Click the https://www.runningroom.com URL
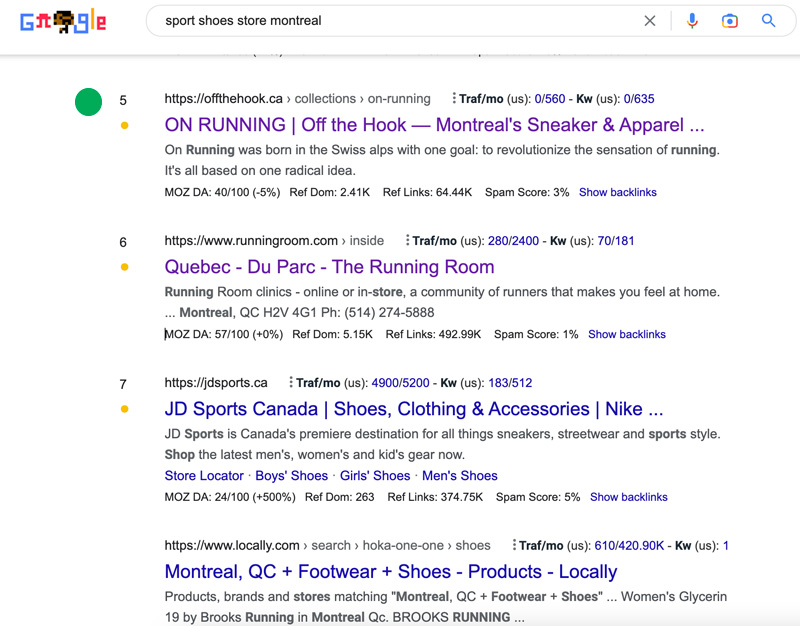Screen dimensions: 800x626 [x=251, y=240]
